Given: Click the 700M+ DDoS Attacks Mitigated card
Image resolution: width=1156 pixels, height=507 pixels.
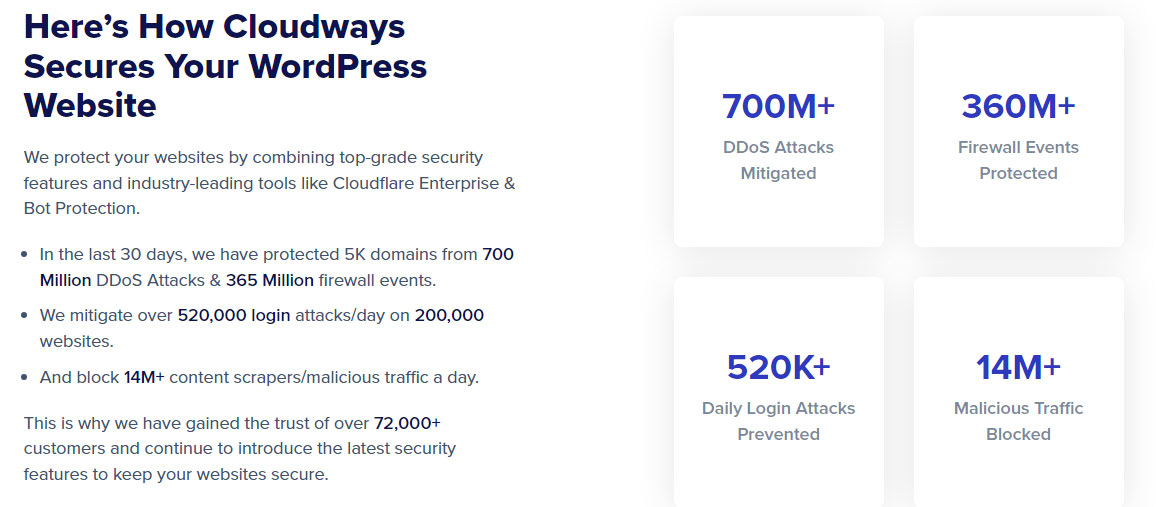Looking at the screenshot, I should tap(779, 131).
